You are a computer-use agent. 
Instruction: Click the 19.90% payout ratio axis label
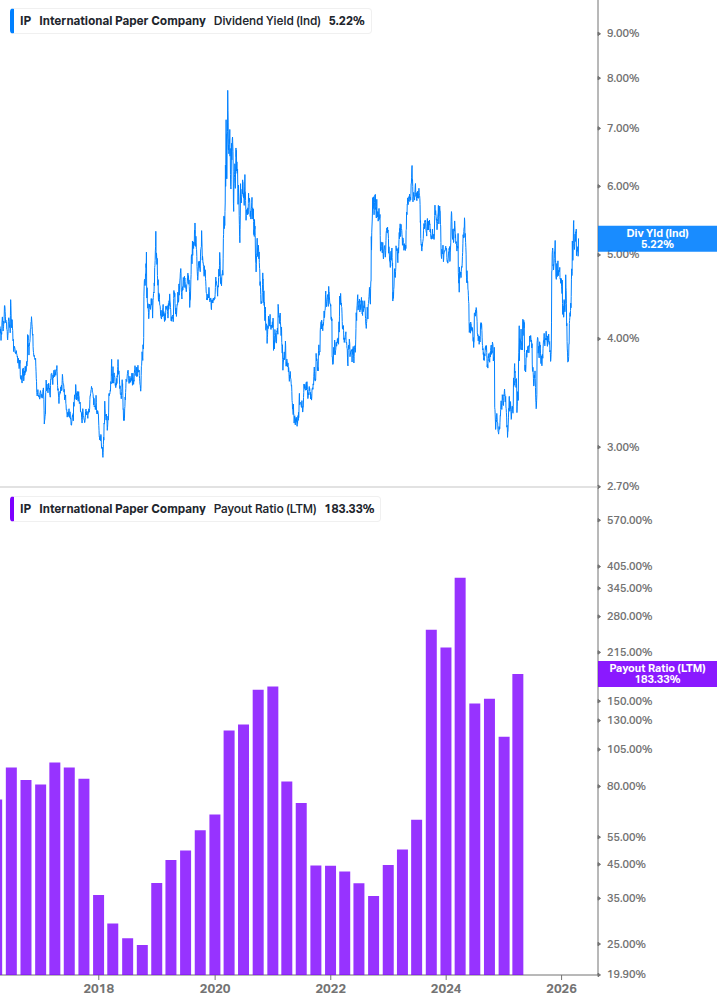point(626,974)
